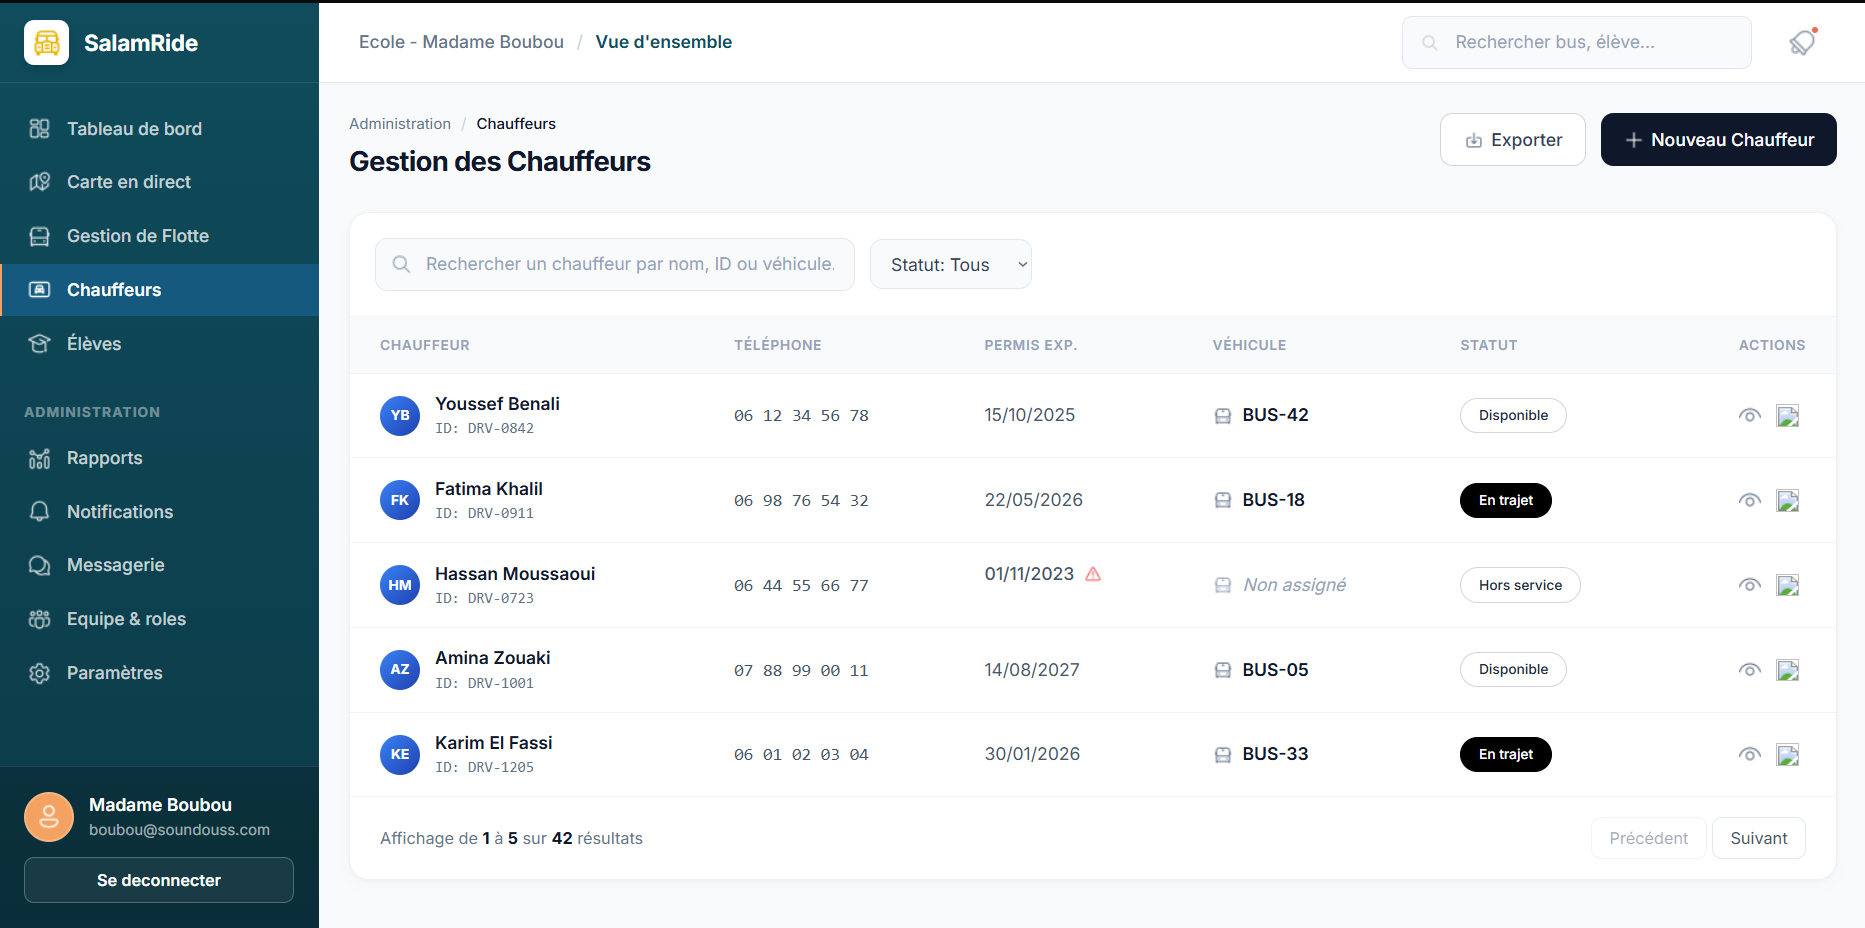Click the warning icon beside Hassan's expired permit

click(1093, 574)
